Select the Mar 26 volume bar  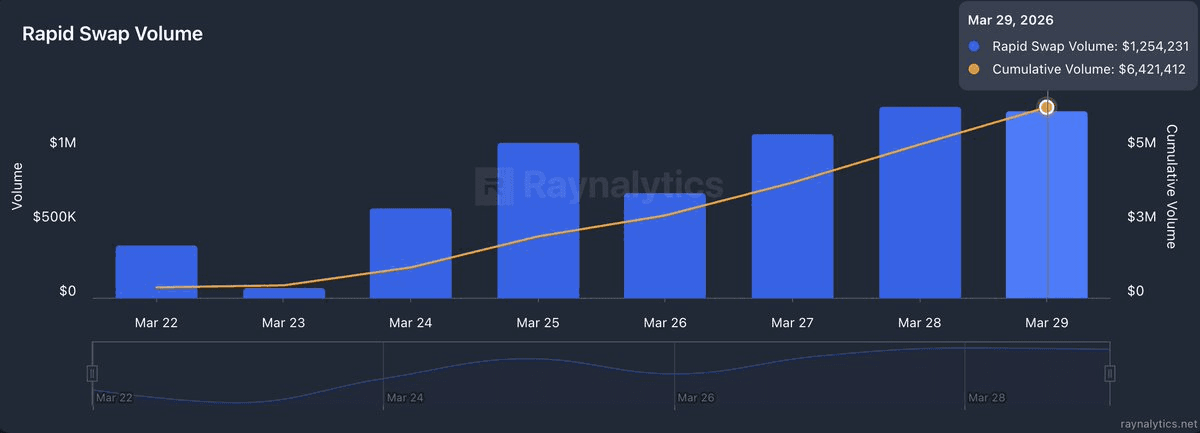[x=665, y=245]
